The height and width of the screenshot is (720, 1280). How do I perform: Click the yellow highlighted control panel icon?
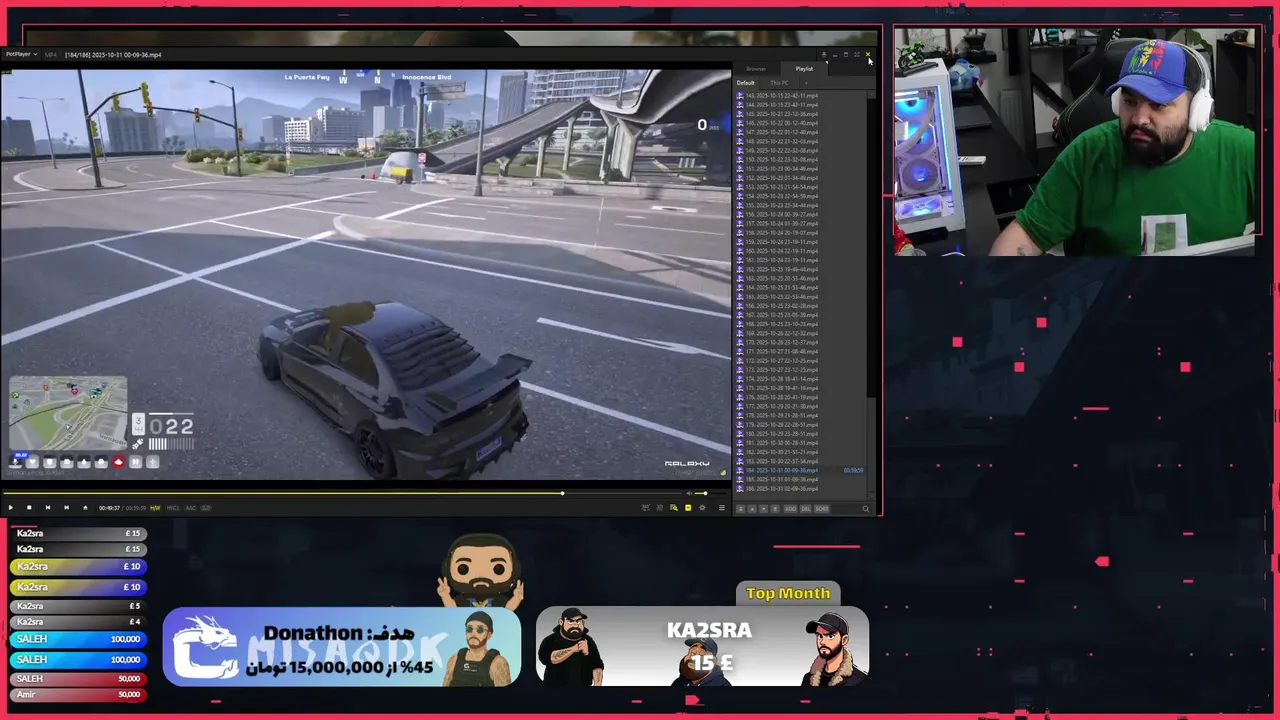[688, 508]
